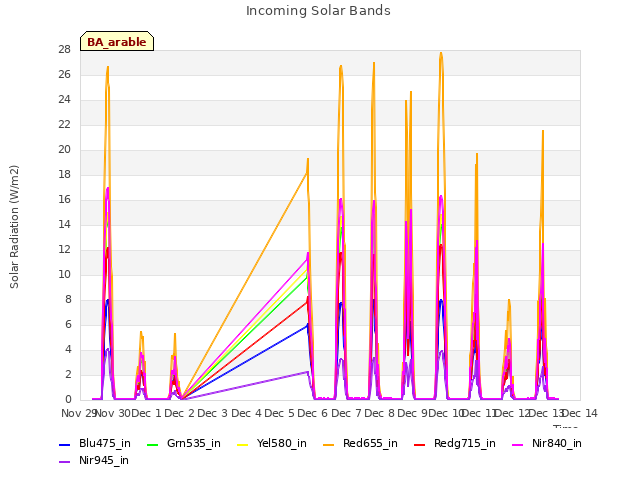Click the Nov 29 x-axis tick label
Viewport: 640px width, 480px height.
[x=79, y=413]
